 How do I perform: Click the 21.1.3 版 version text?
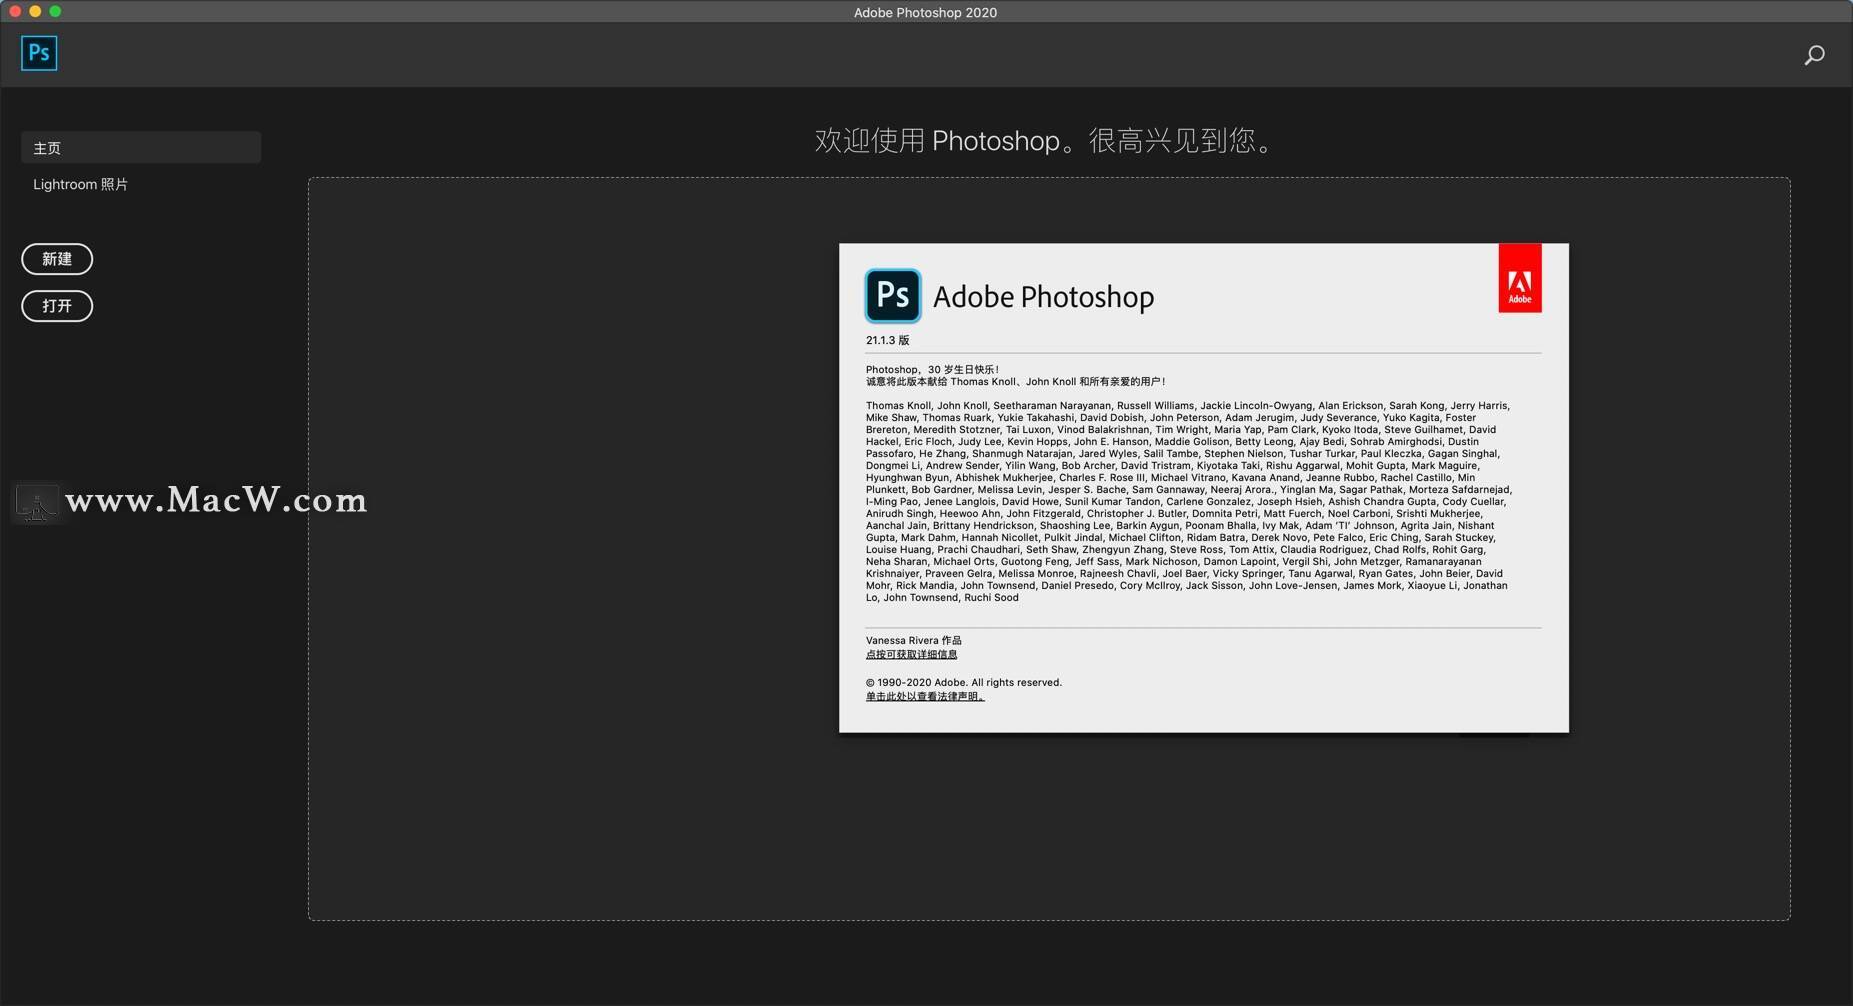tap(887, 340)
